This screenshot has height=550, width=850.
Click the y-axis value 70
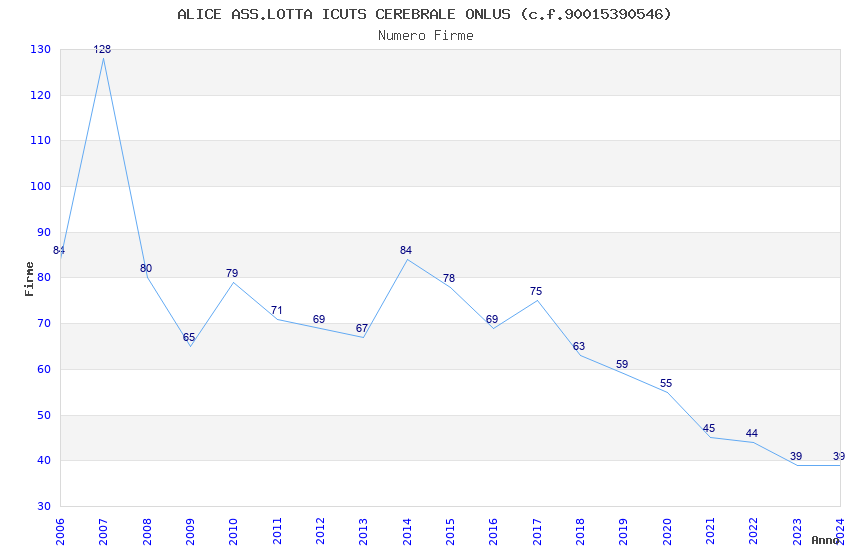click(44, 323)
